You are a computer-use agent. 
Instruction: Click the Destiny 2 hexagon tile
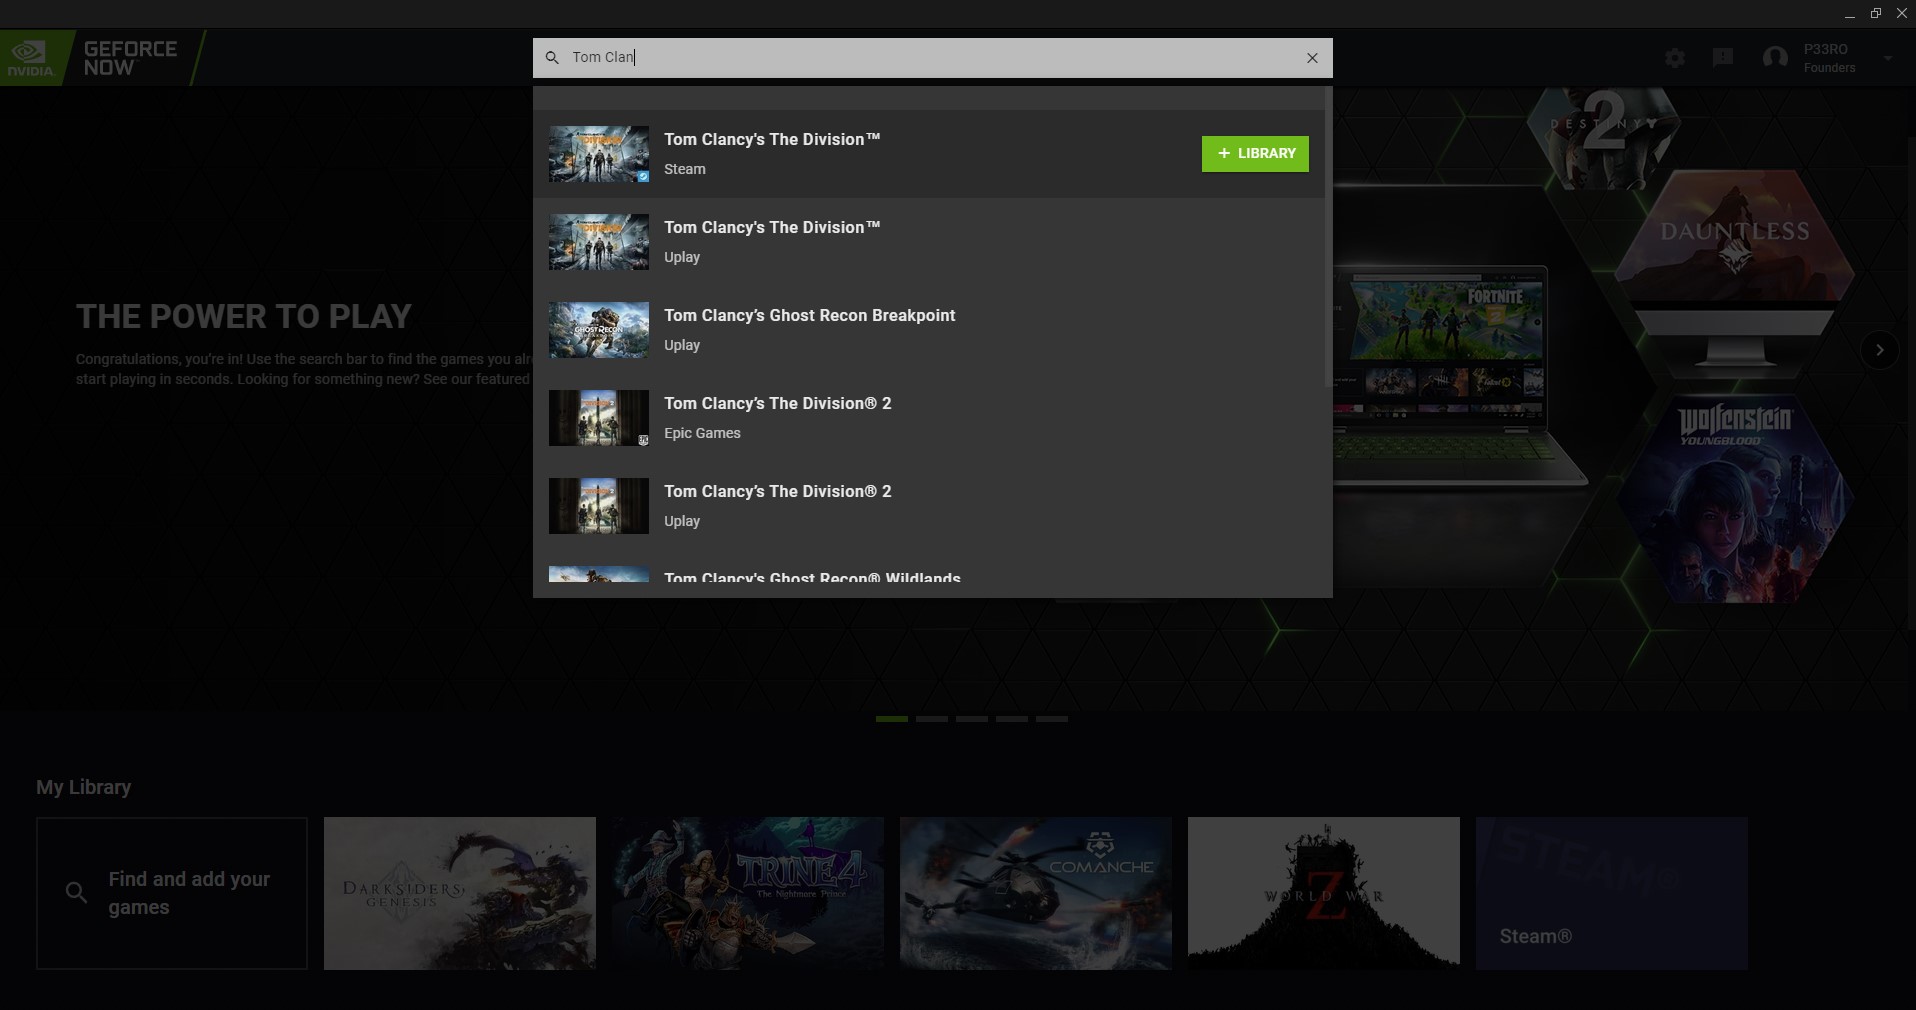click(x=1603, y=137)
